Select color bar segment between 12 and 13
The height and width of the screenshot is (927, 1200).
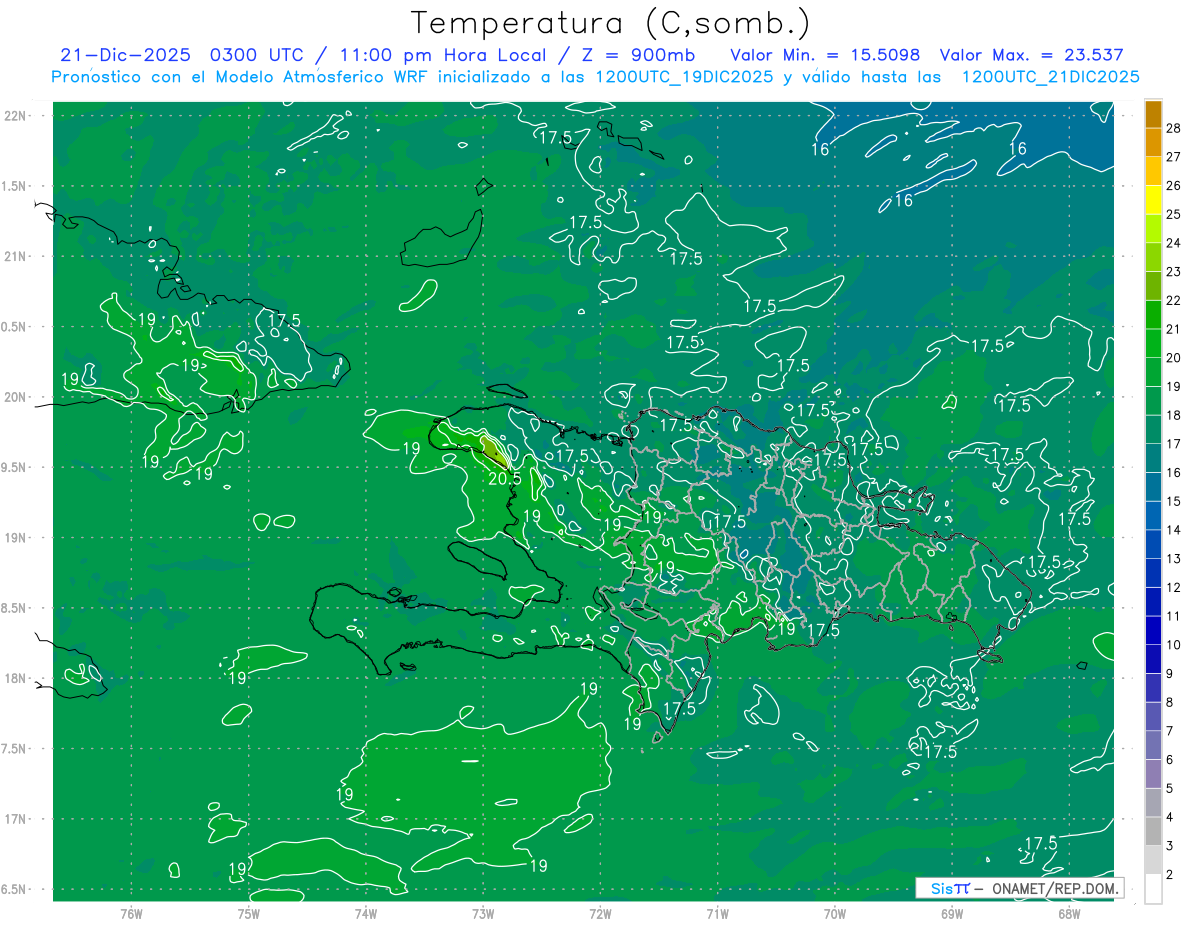pyautogui.click(x=1153, y=573)
